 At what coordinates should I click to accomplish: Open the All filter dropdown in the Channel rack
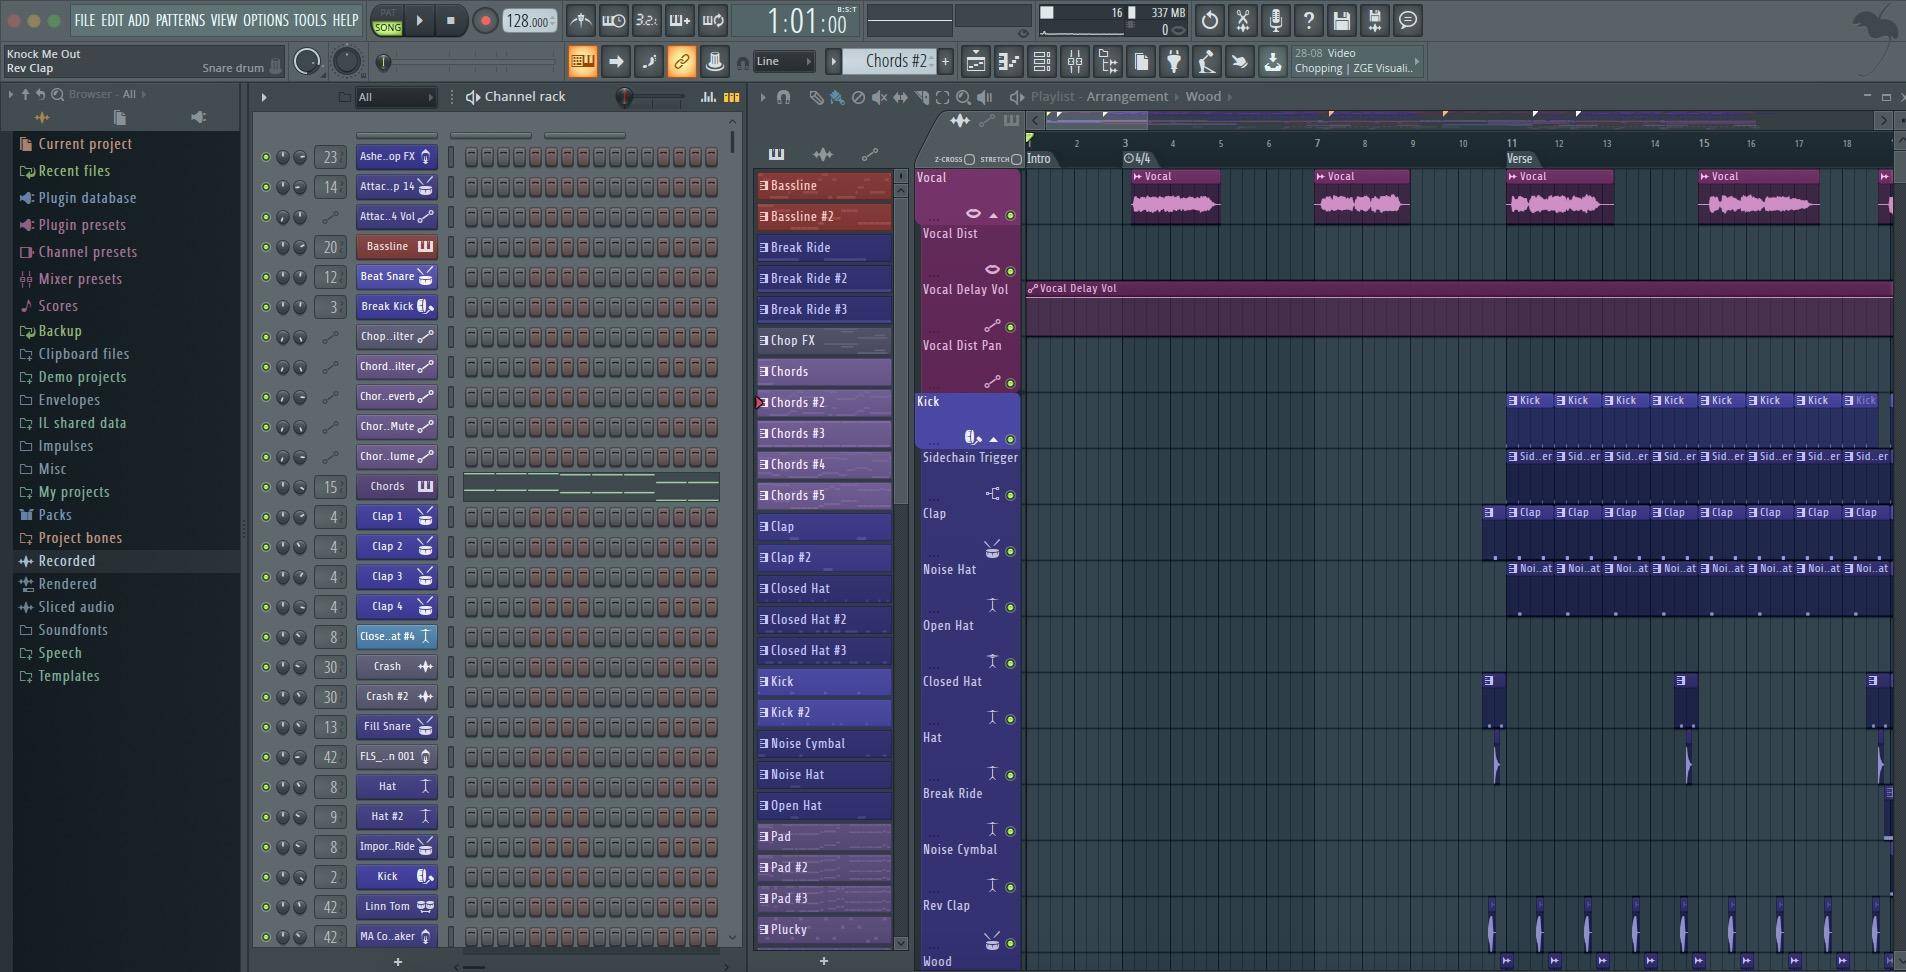(x=395, y=97)
